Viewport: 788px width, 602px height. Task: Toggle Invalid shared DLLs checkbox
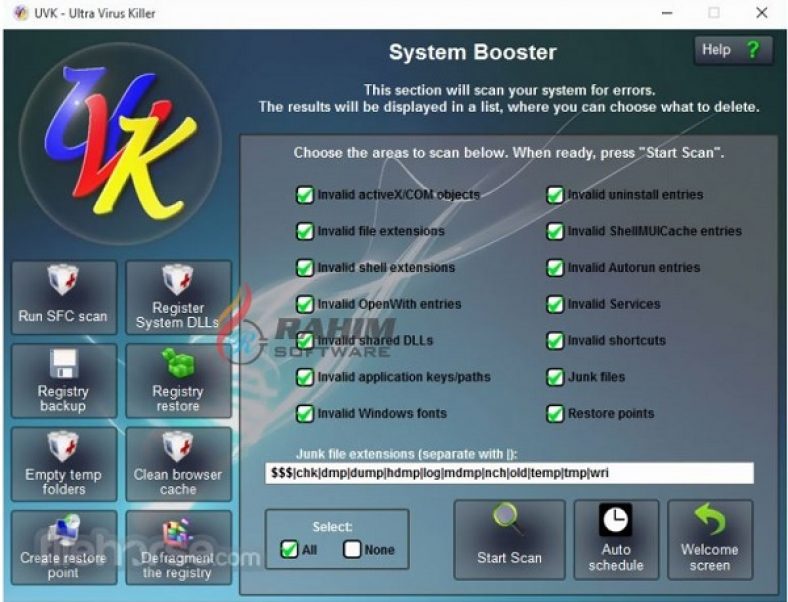[x=305, y=341]
